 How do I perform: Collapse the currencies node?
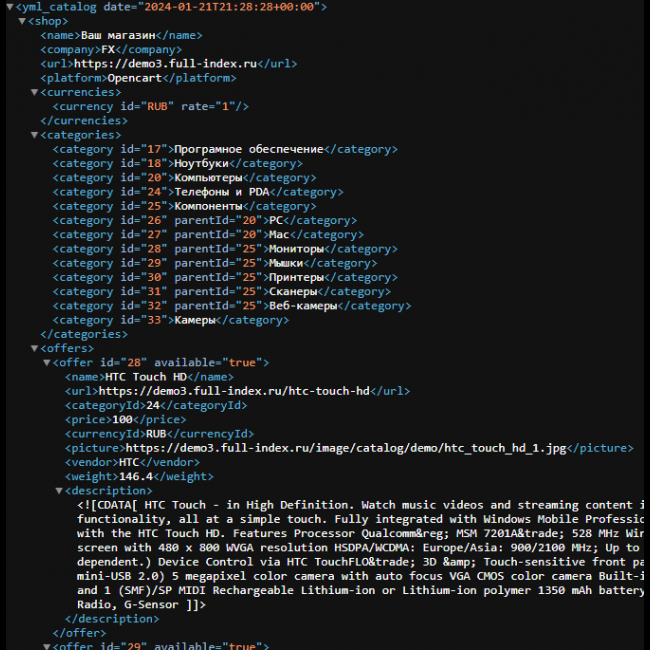pos(34,92)
